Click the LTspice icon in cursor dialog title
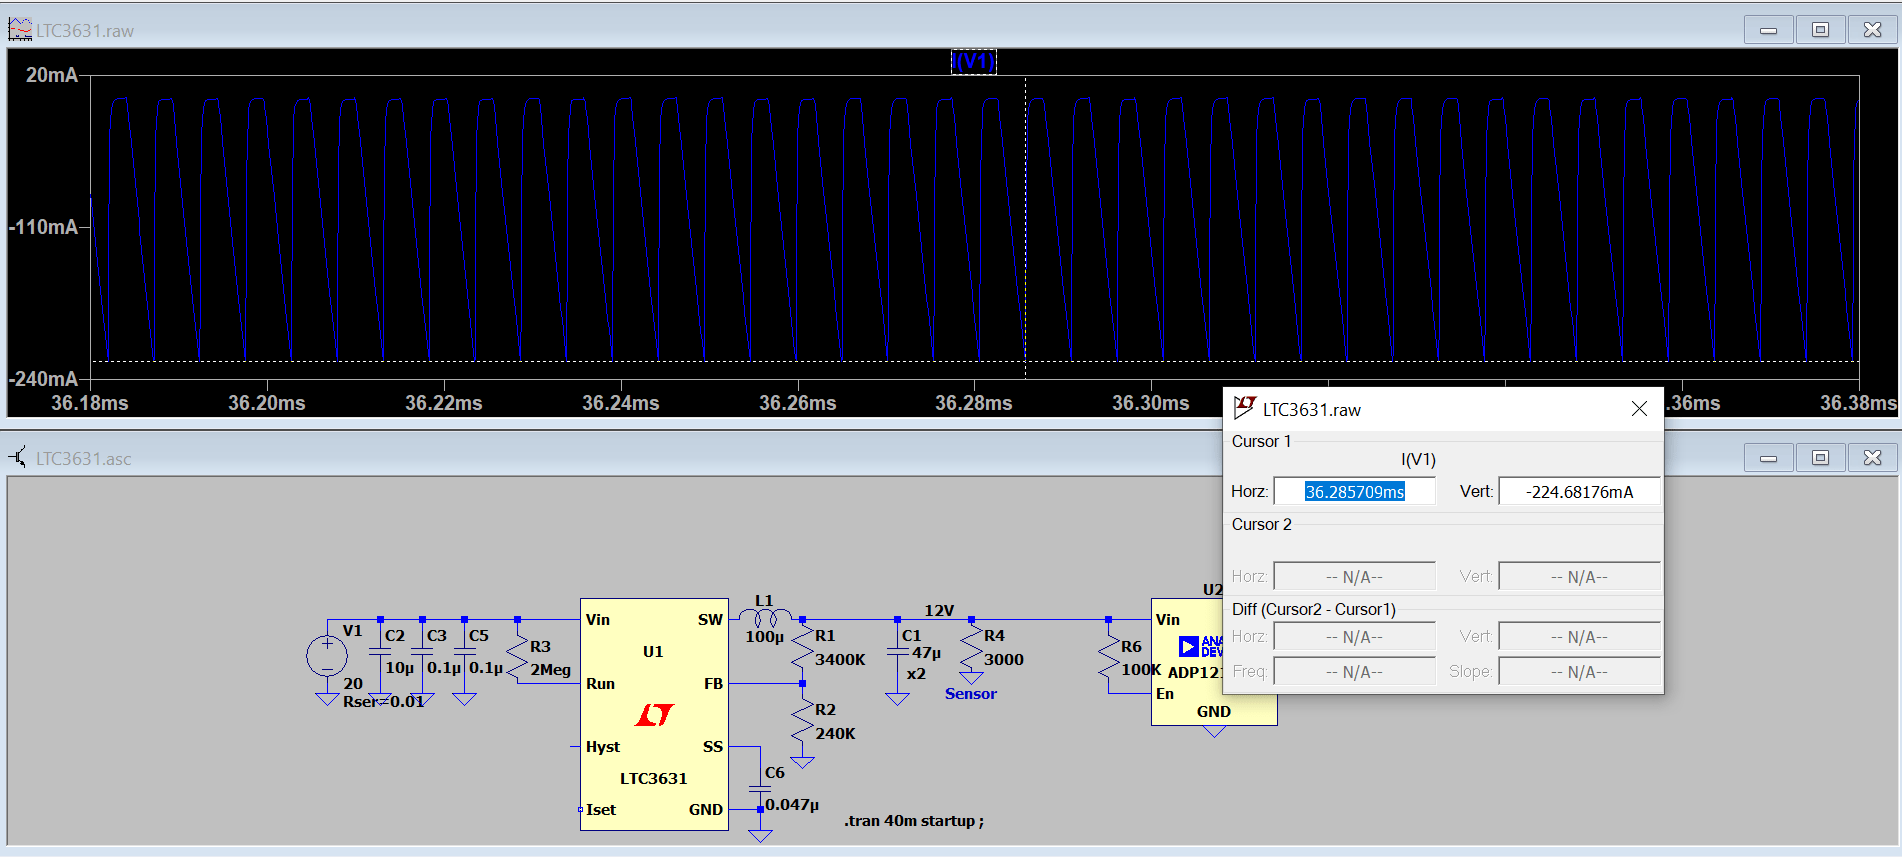Viewport: 1902px width, 857px height. coord(1244,408)
